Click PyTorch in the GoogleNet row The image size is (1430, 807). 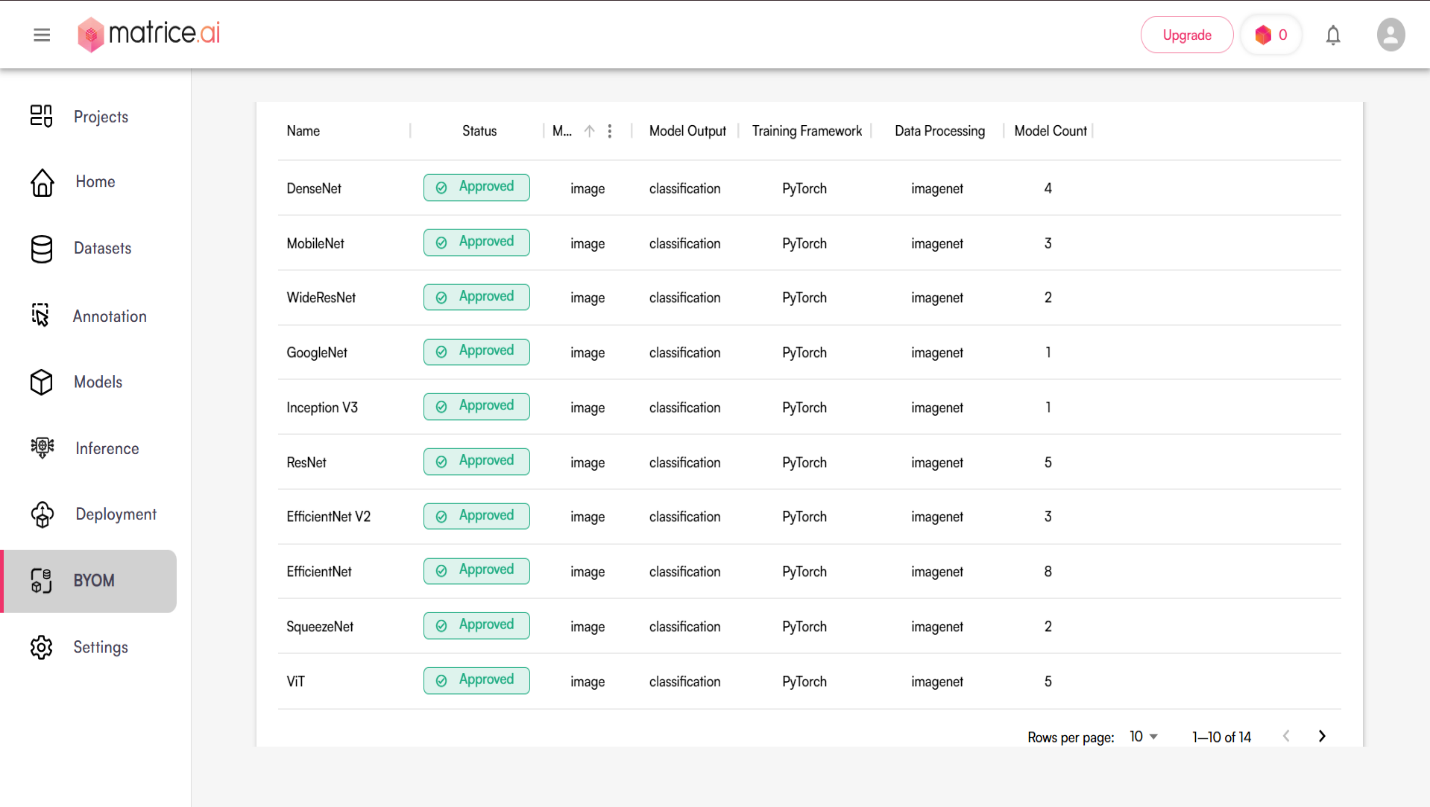[x=804, y=352]
